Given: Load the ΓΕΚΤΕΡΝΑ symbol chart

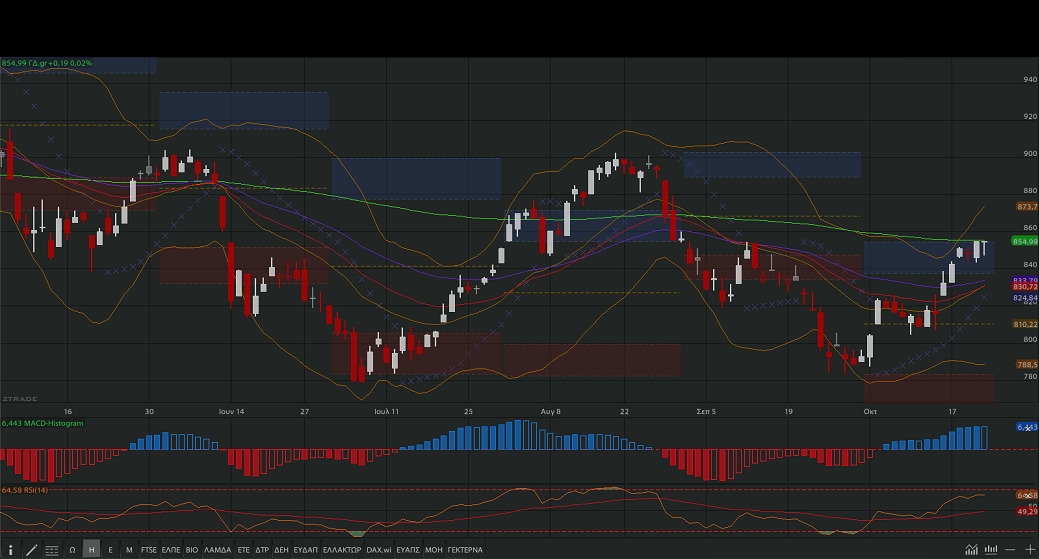Looking at the screenshot, I should [465, 550].
